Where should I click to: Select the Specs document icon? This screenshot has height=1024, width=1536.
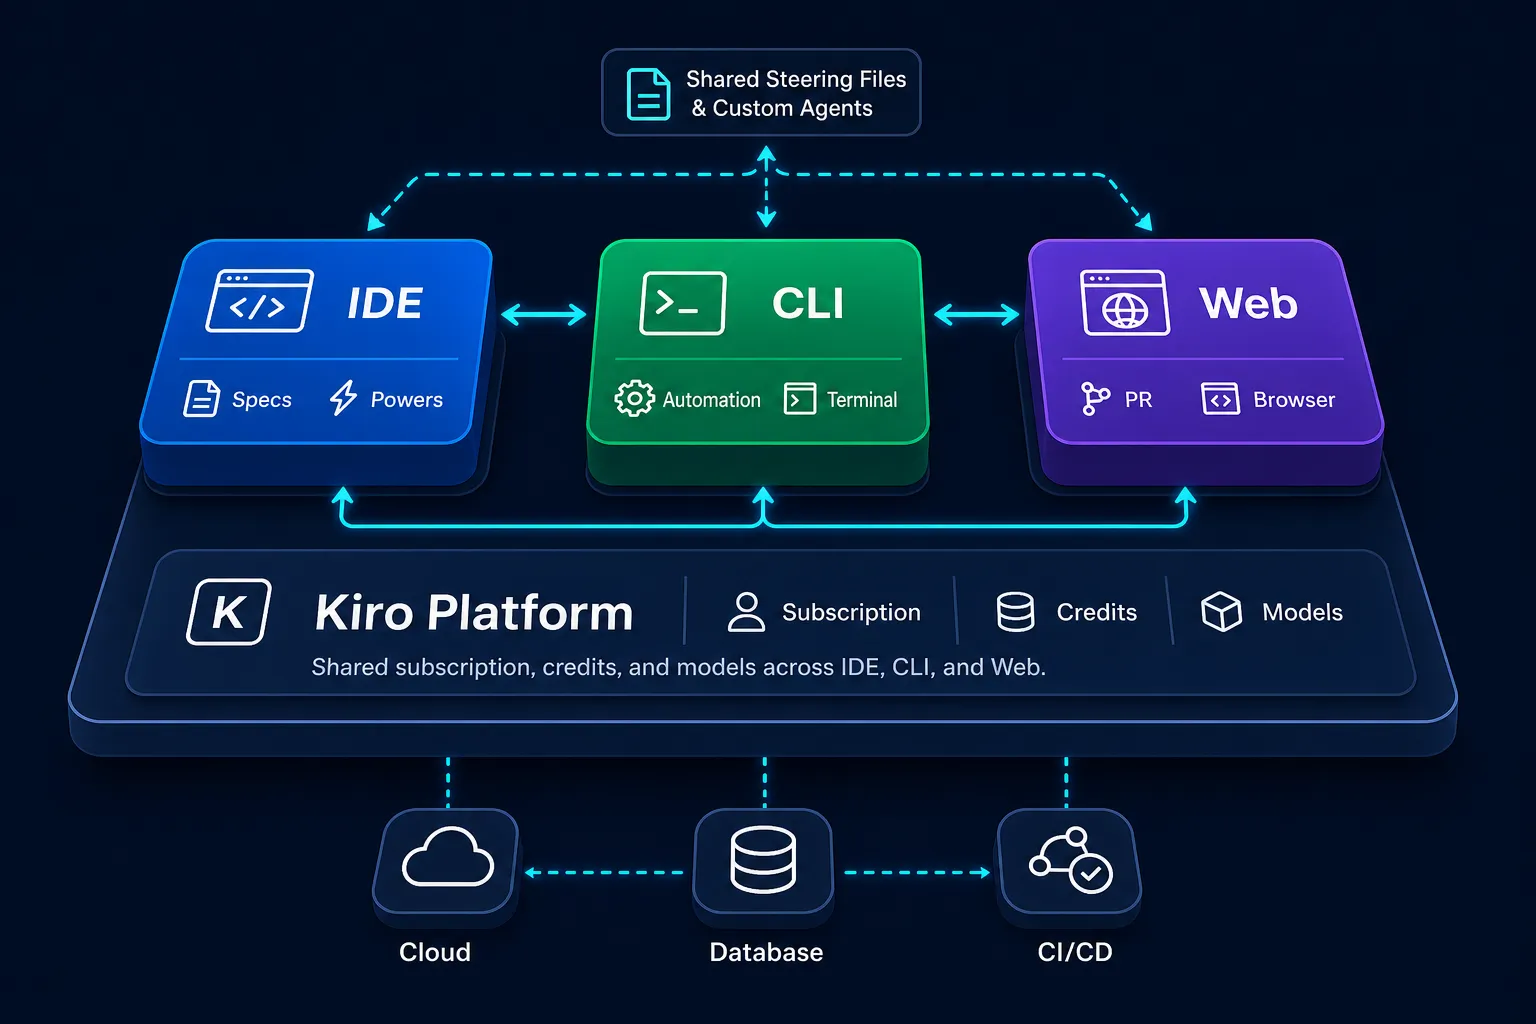point(201,398)
